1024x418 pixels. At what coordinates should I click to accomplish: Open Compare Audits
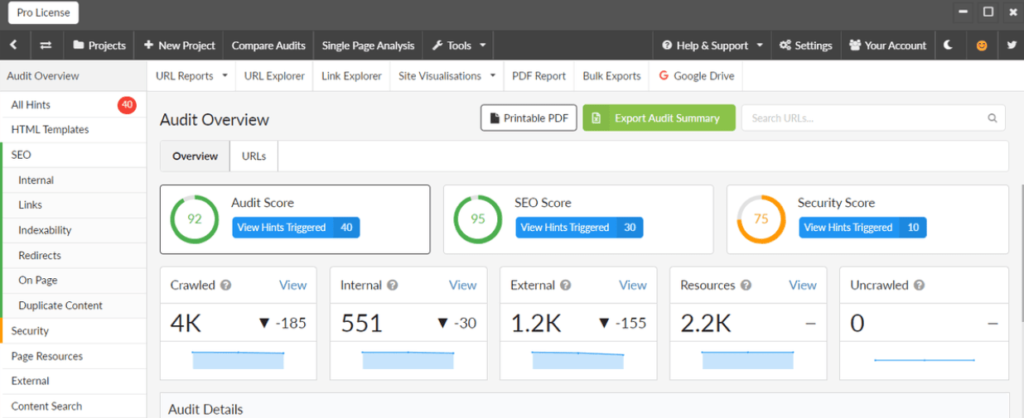tap(268, 45)
